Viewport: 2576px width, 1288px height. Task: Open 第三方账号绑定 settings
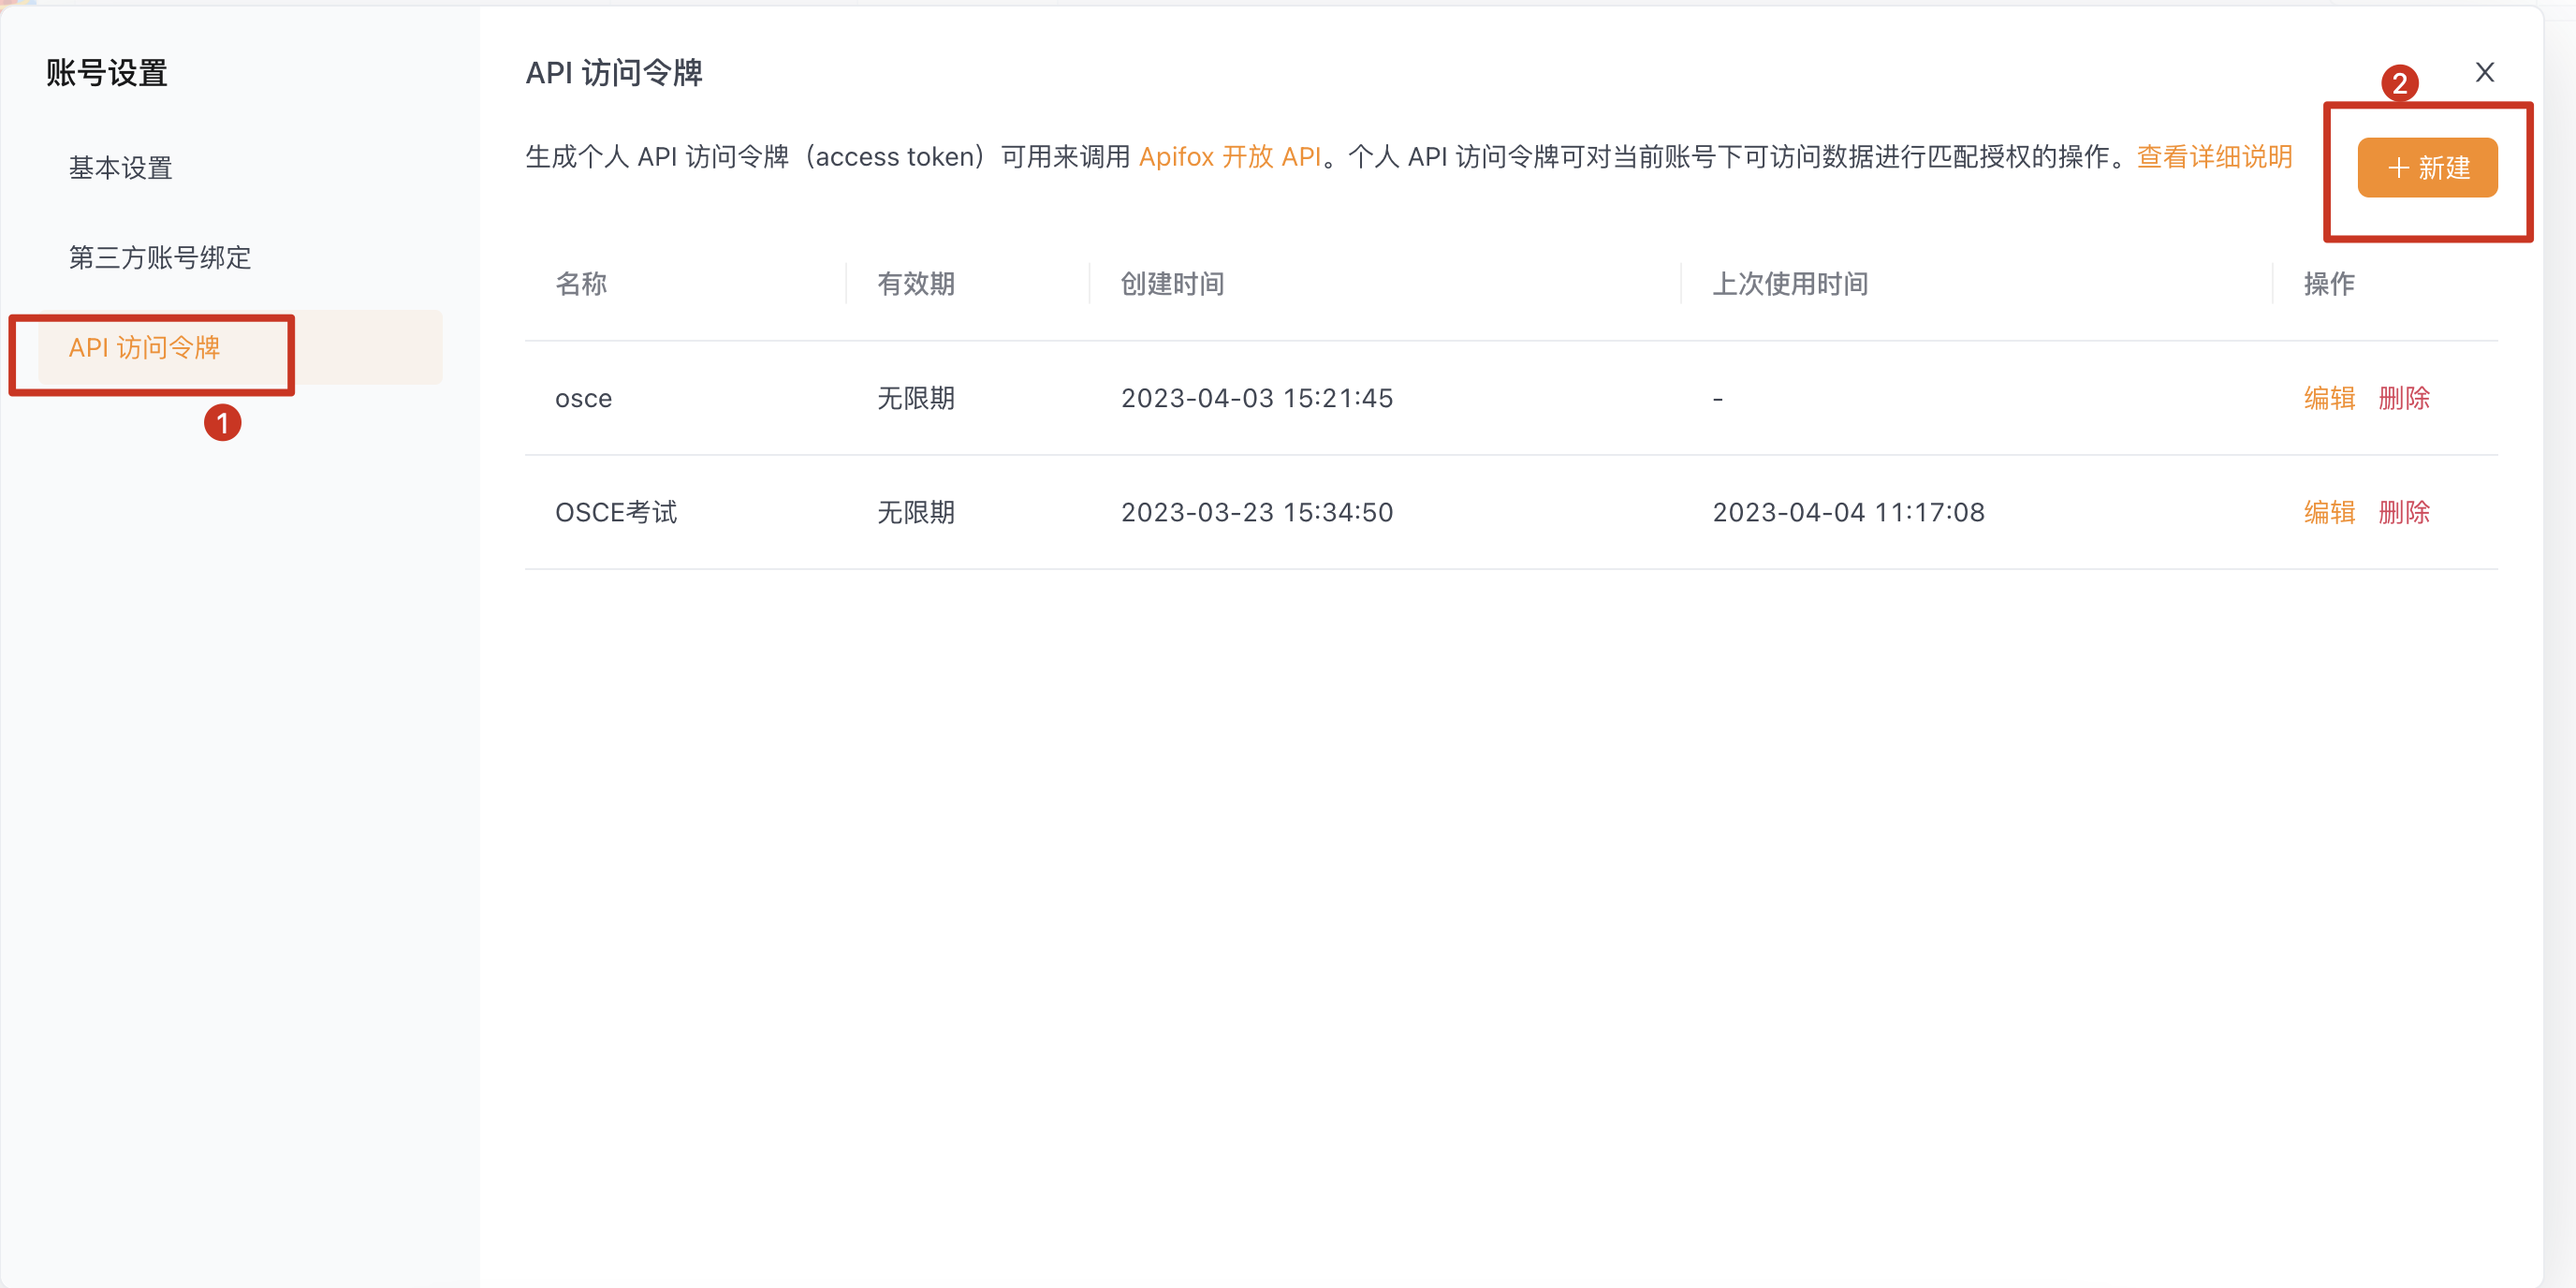click(x=160, y=257)
